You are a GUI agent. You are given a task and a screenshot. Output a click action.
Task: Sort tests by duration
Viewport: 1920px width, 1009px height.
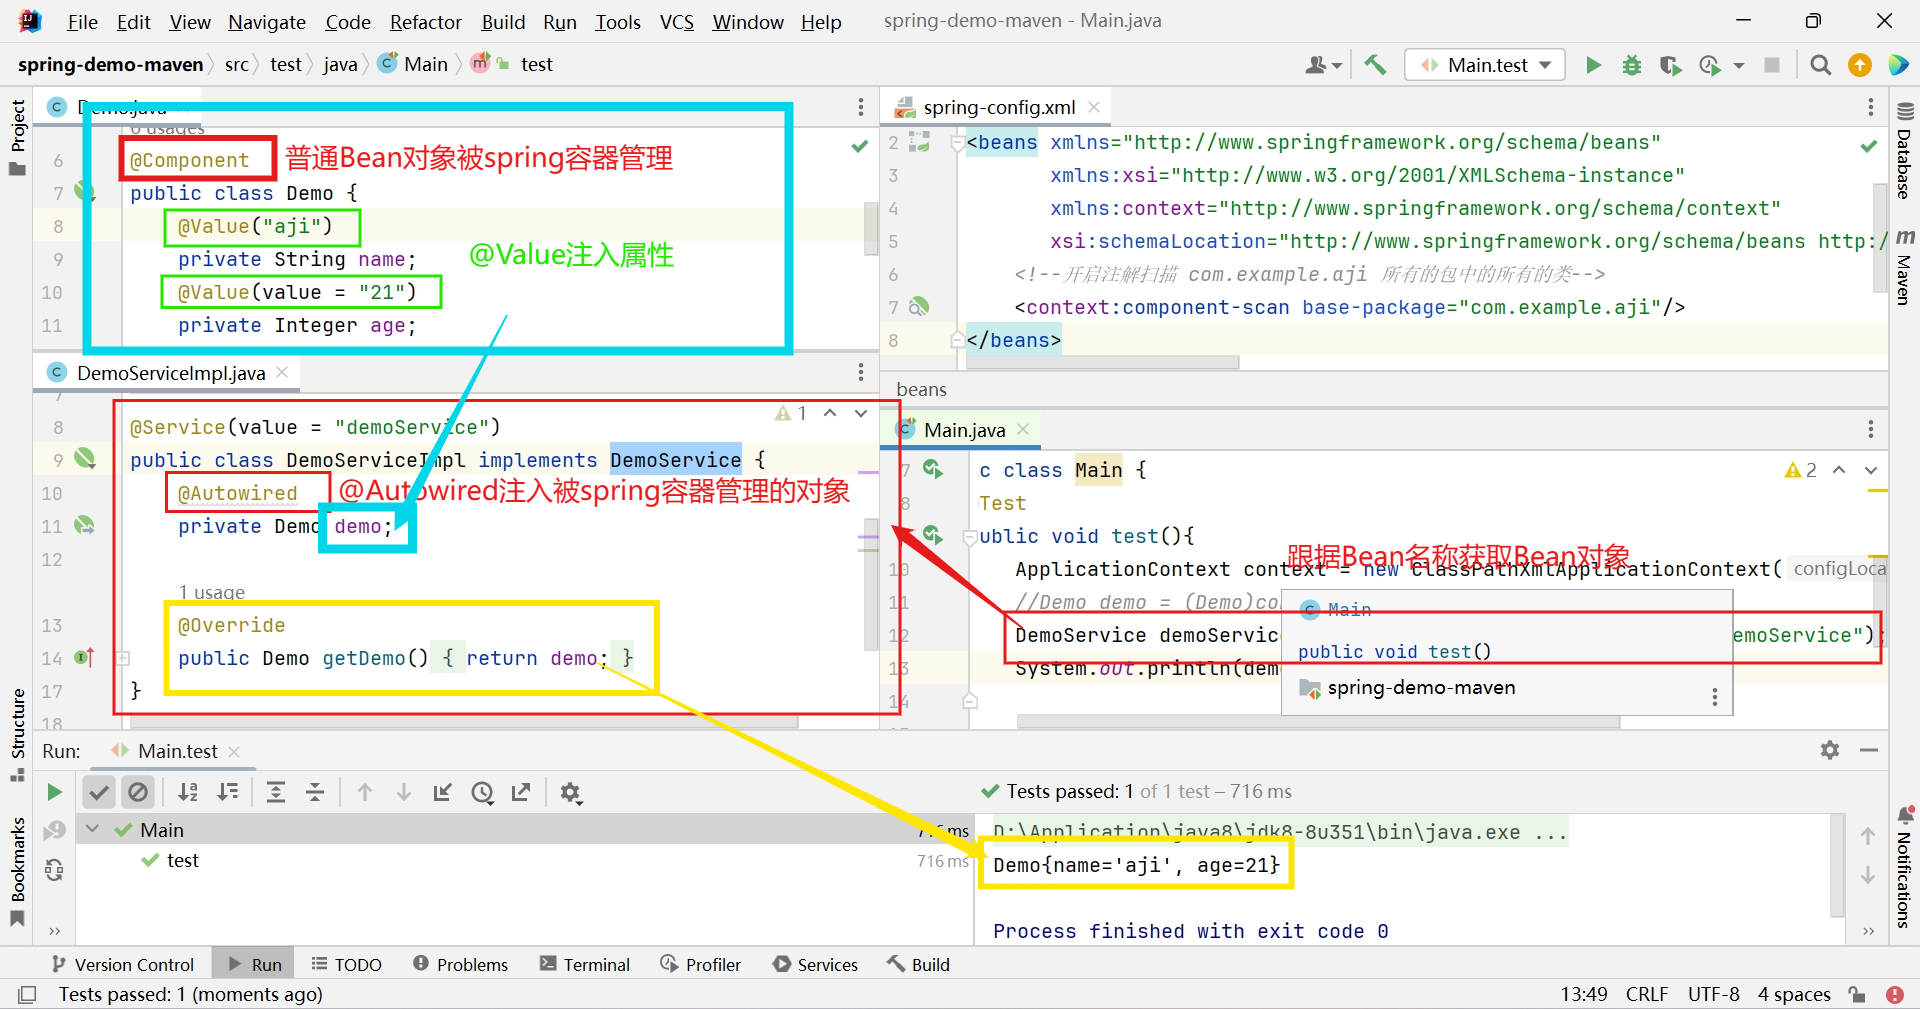coord(228,792)
